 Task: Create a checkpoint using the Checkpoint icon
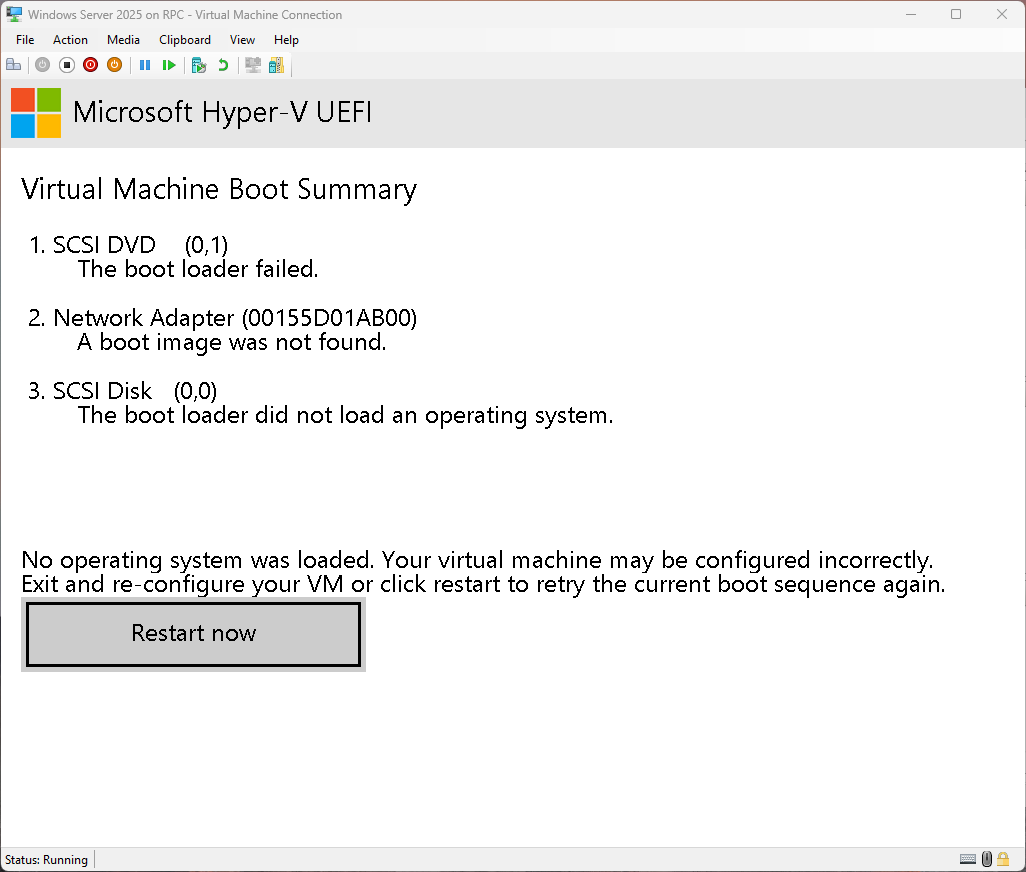click(198, 64)
